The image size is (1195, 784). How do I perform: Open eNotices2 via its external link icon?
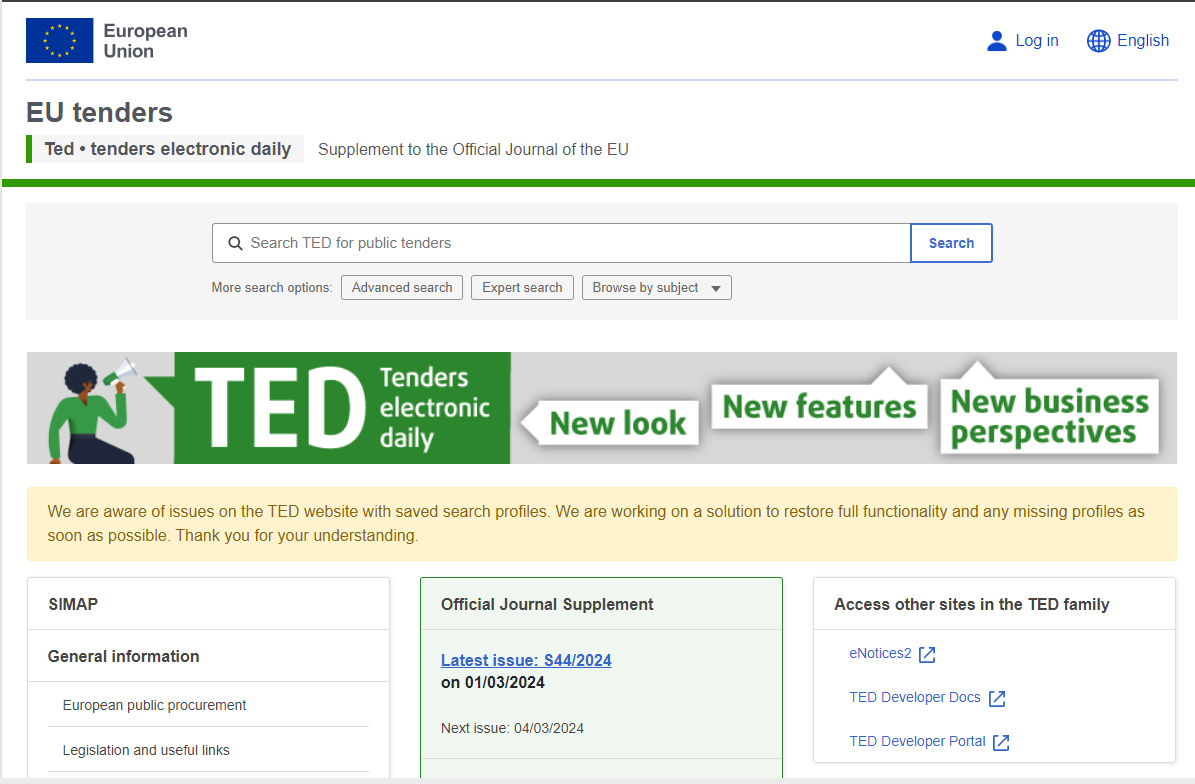(927, 653)
